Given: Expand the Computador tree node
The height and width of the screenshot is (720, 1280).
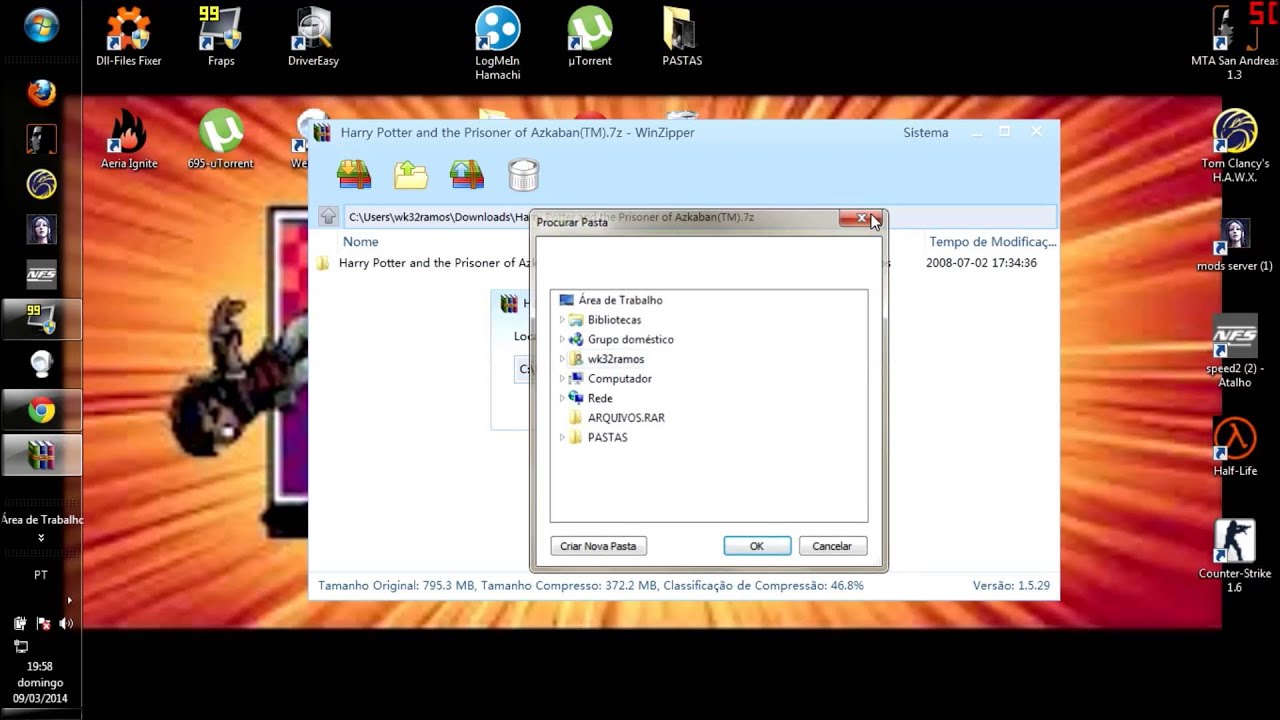Looking at the screenshot, I should tap(562, 379).
